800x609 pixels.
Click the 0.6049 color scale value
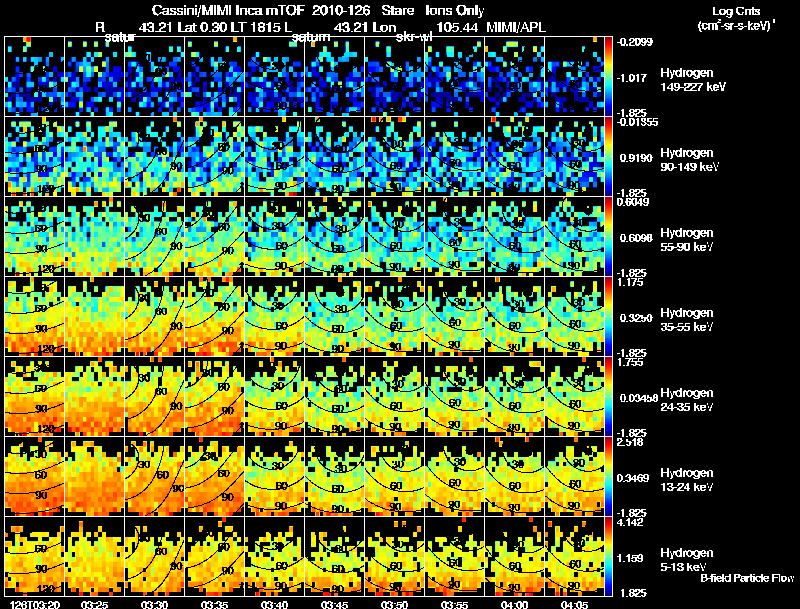click(x=633, y=202)
